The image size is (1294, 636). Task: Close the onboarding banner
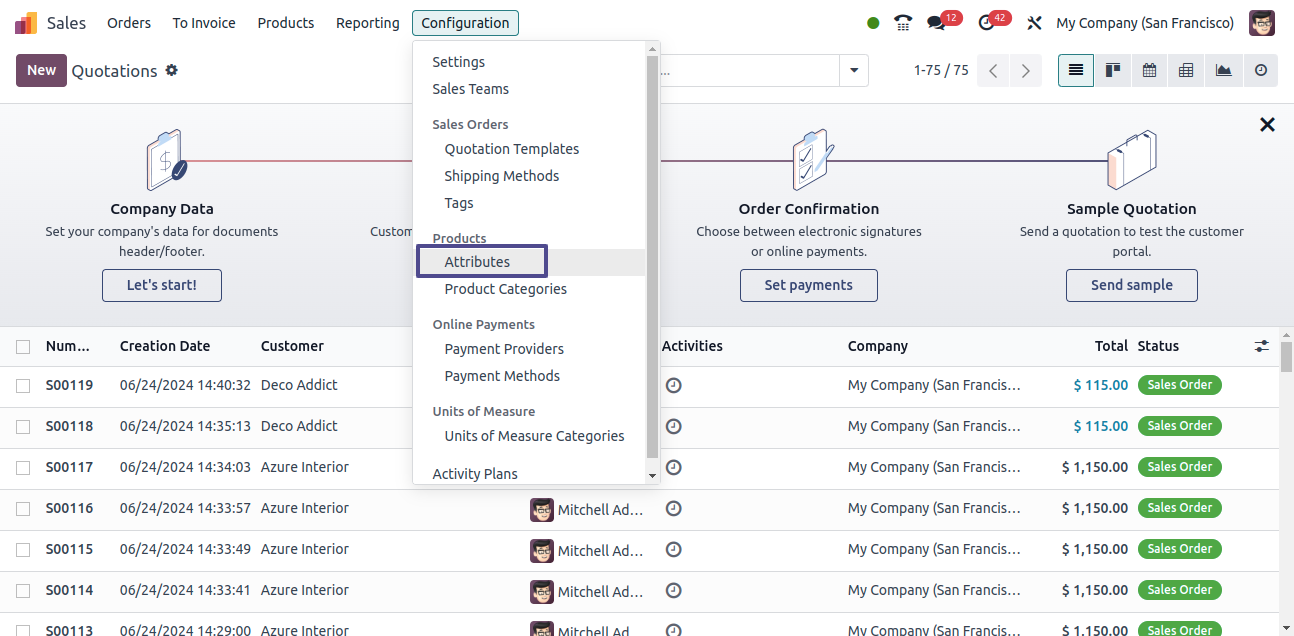pos(1267,124)
